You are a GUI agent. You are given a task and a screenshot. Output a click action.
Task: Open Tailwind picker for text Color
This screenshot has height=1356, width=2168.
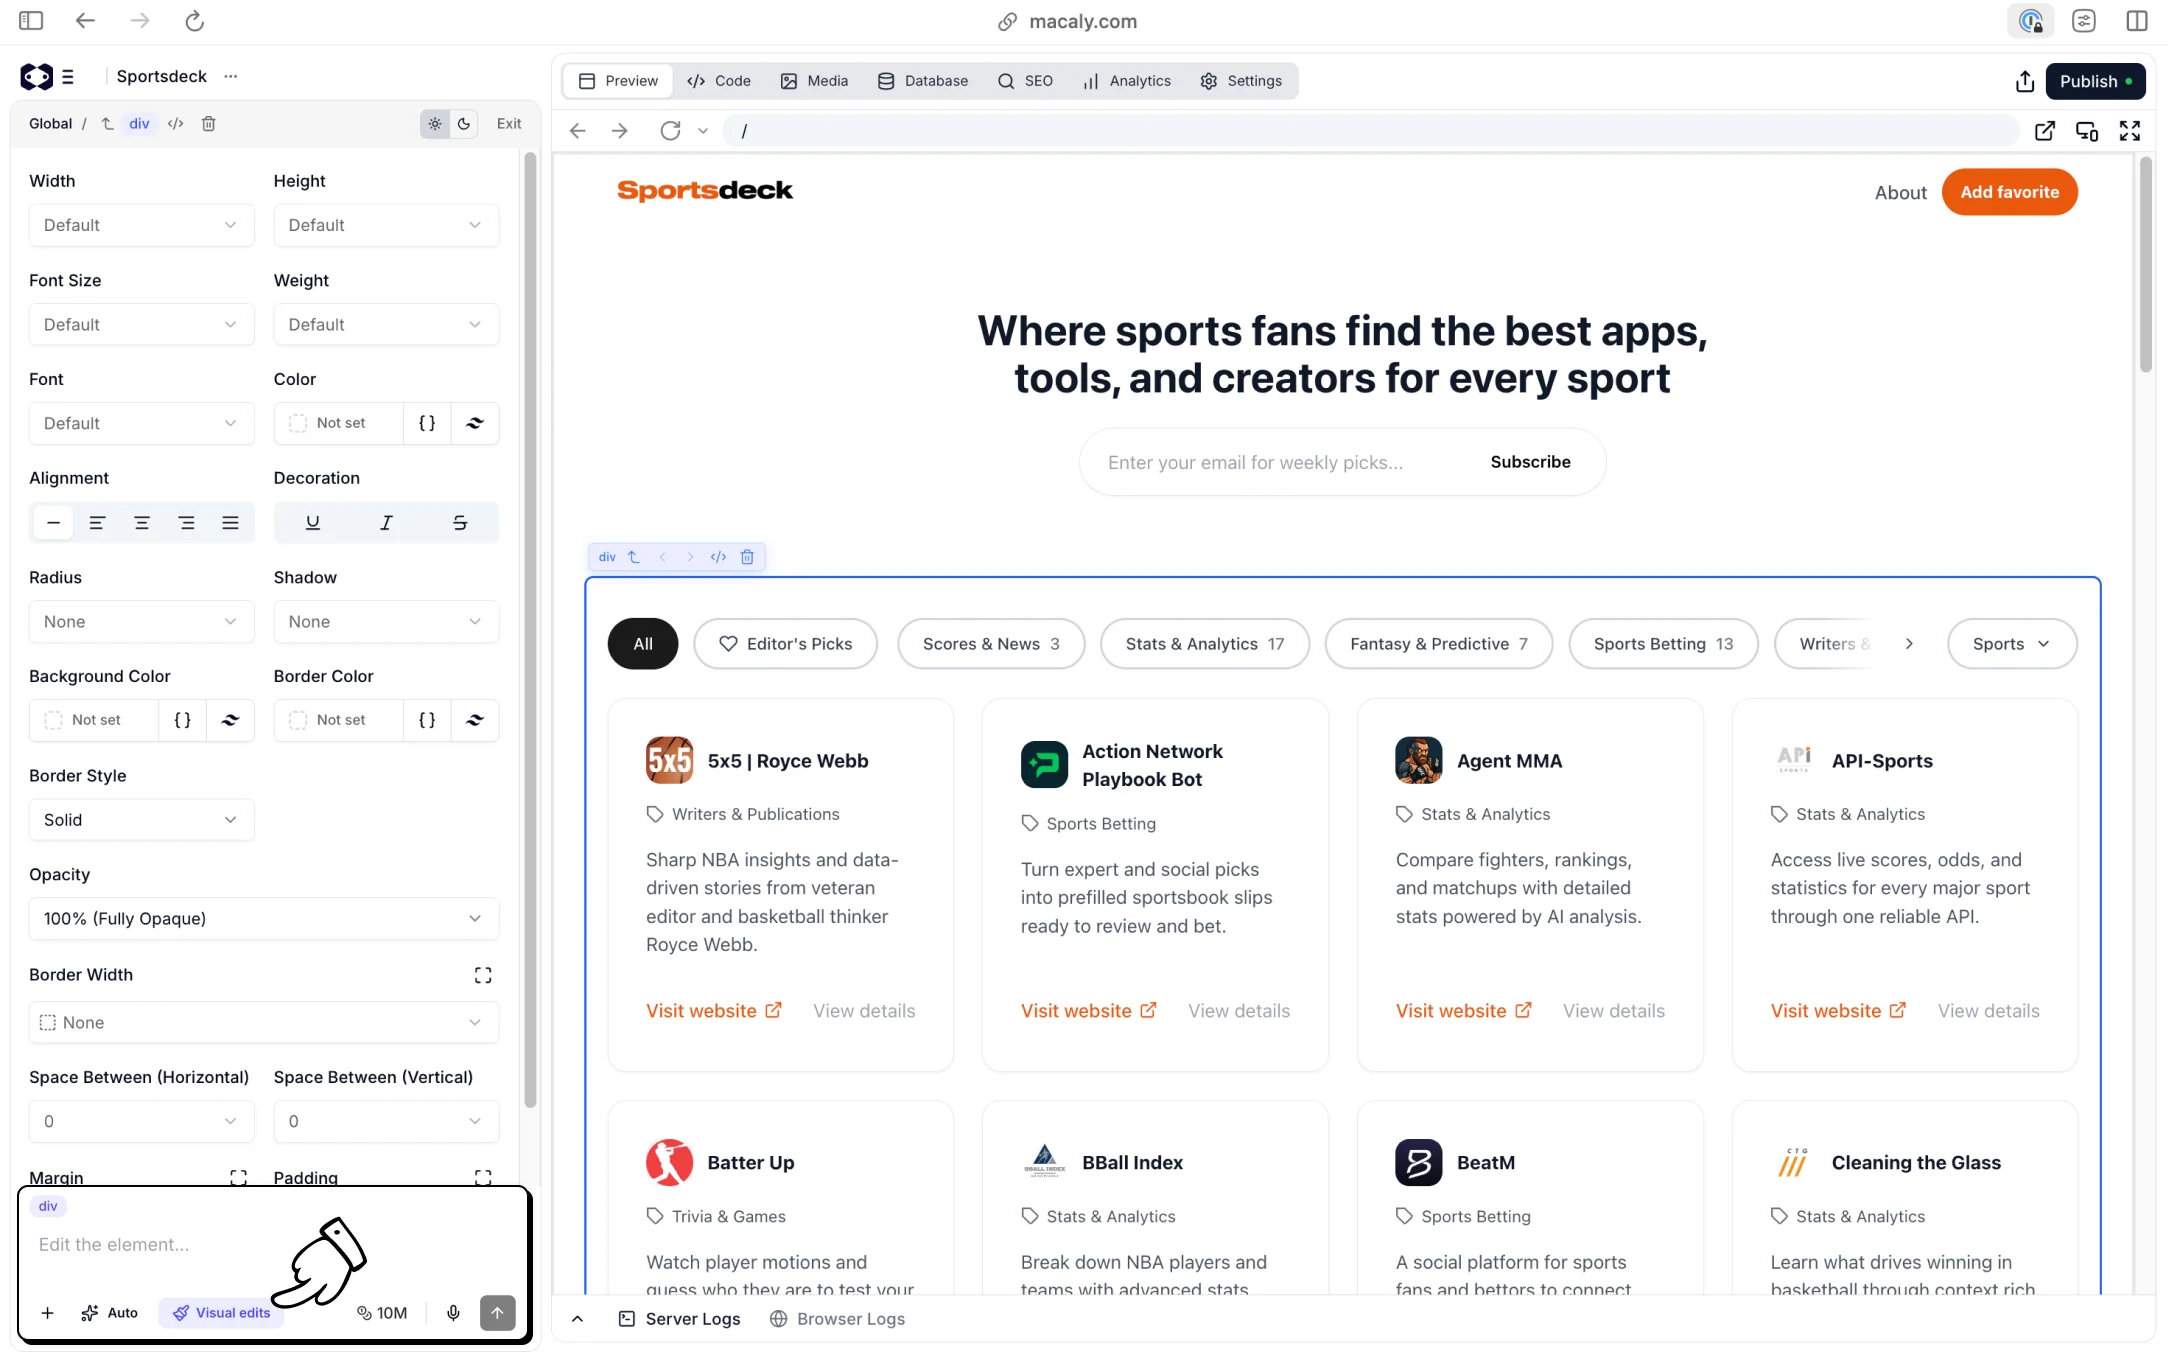475,423
